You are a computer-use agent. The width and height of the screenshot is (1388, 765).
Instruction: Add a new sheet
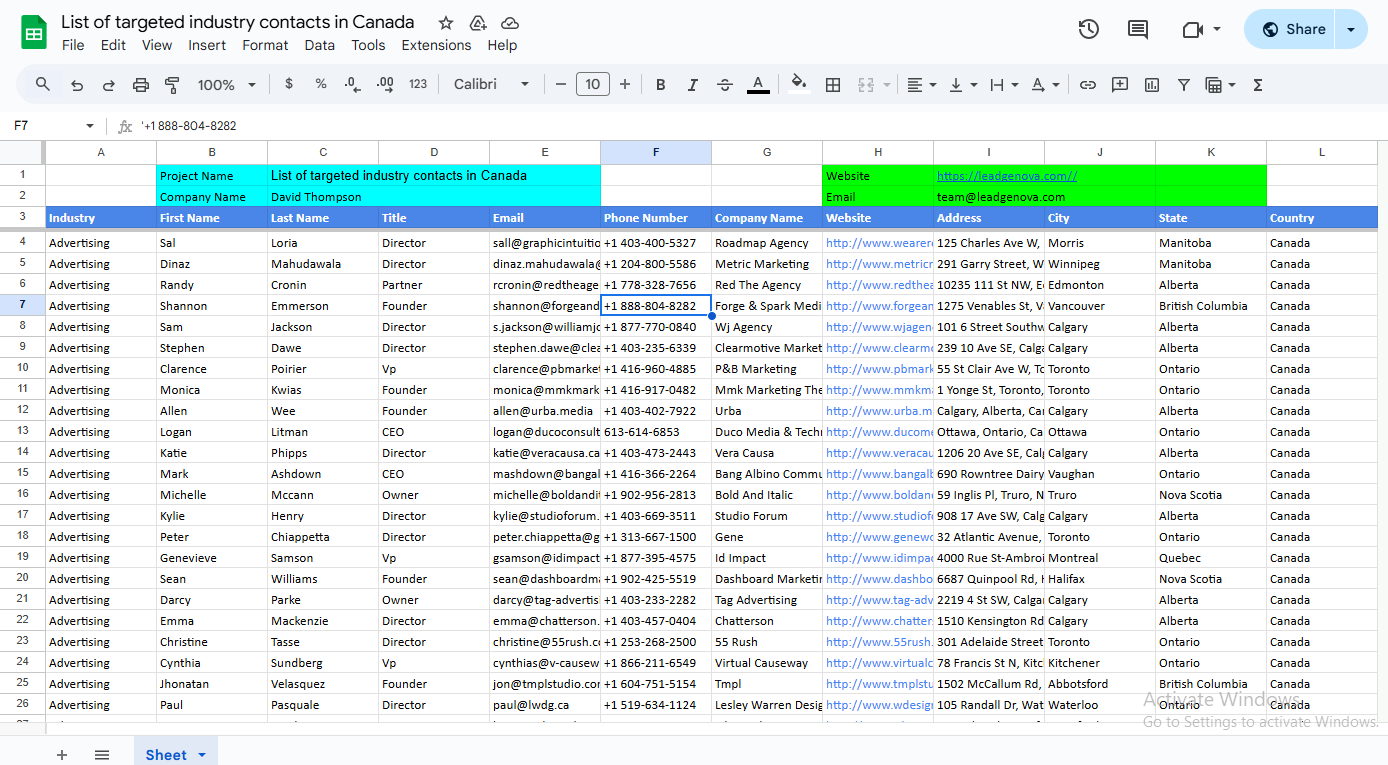[62, 755]
